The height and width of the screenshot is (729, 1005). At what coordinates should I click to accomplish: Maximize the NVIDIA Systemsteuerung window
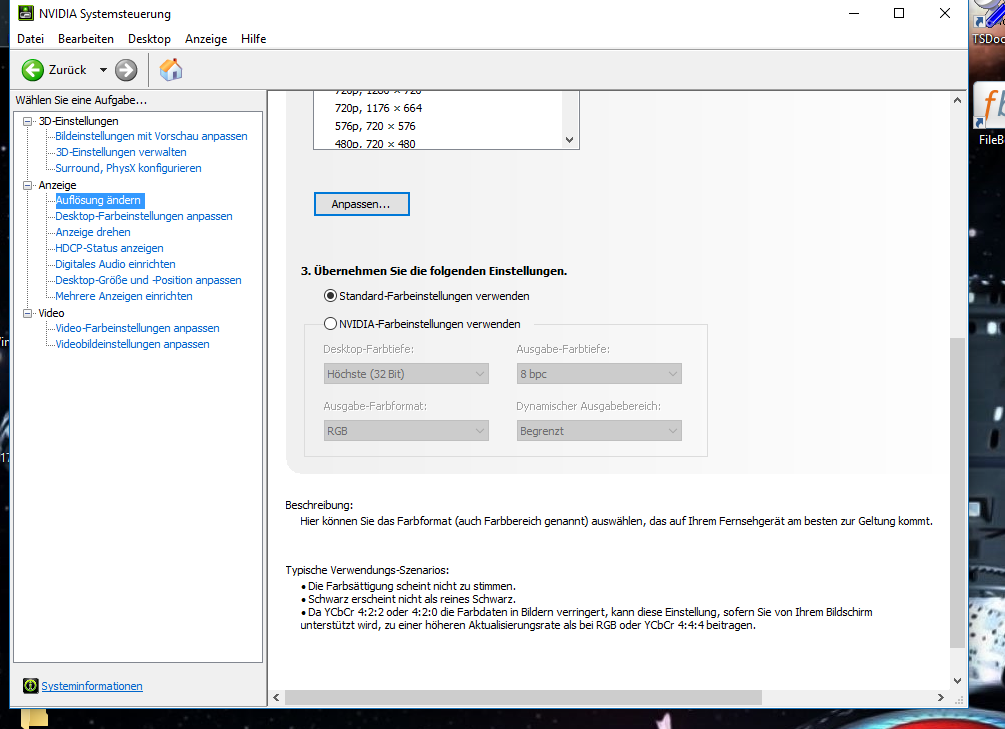pos(899,13)
